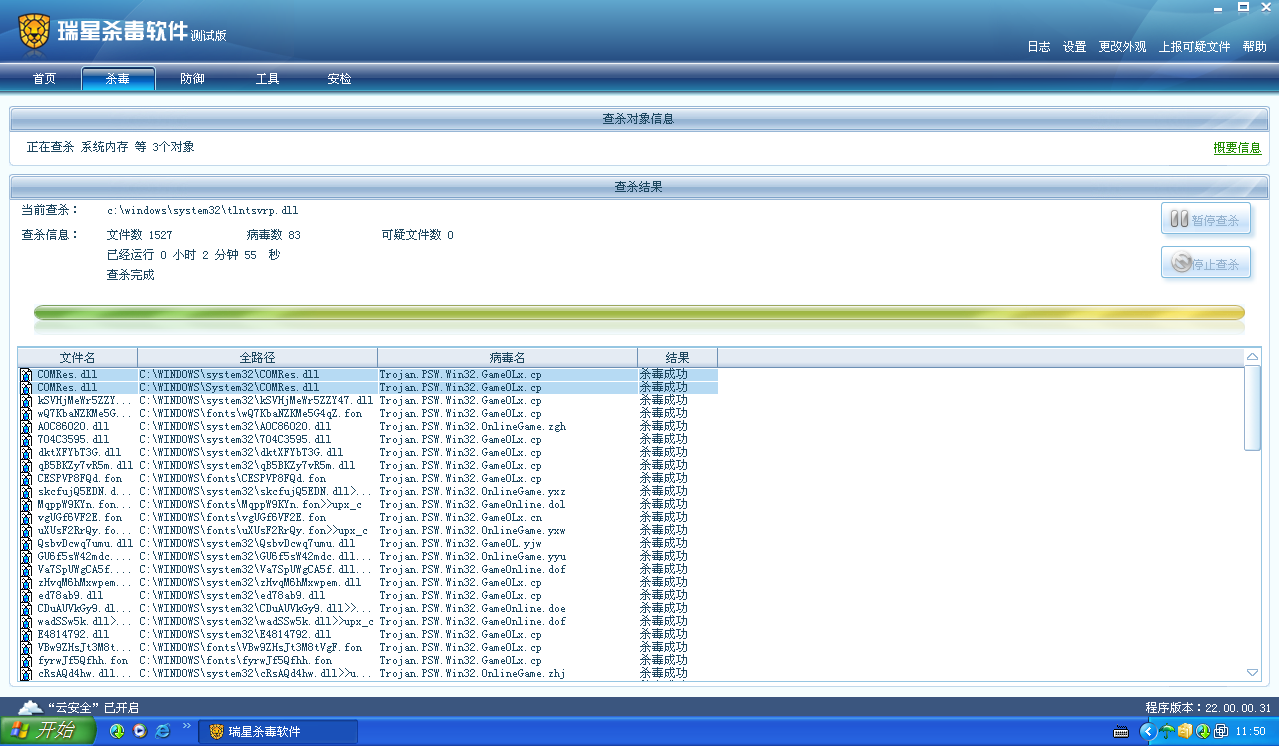1279x746 pixels.
Task: Click the file icon beside qB5BKZy7vR5m.dll
Action: click(27, 465)
